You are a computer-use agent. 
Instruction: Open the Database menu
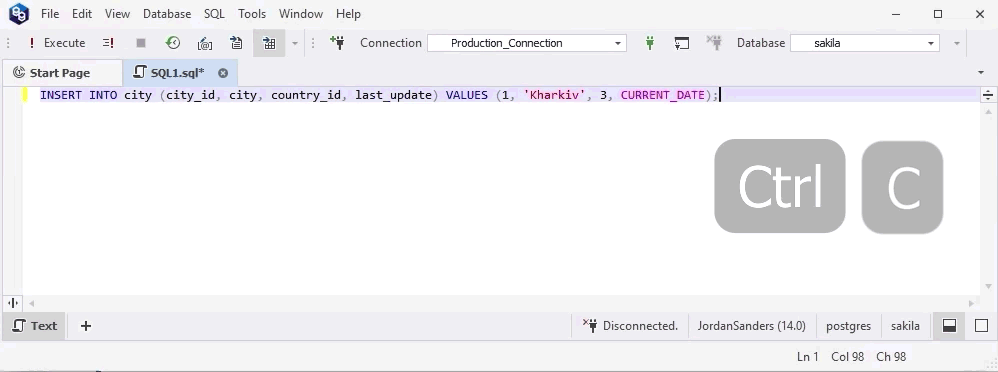[x=167, y=13]
